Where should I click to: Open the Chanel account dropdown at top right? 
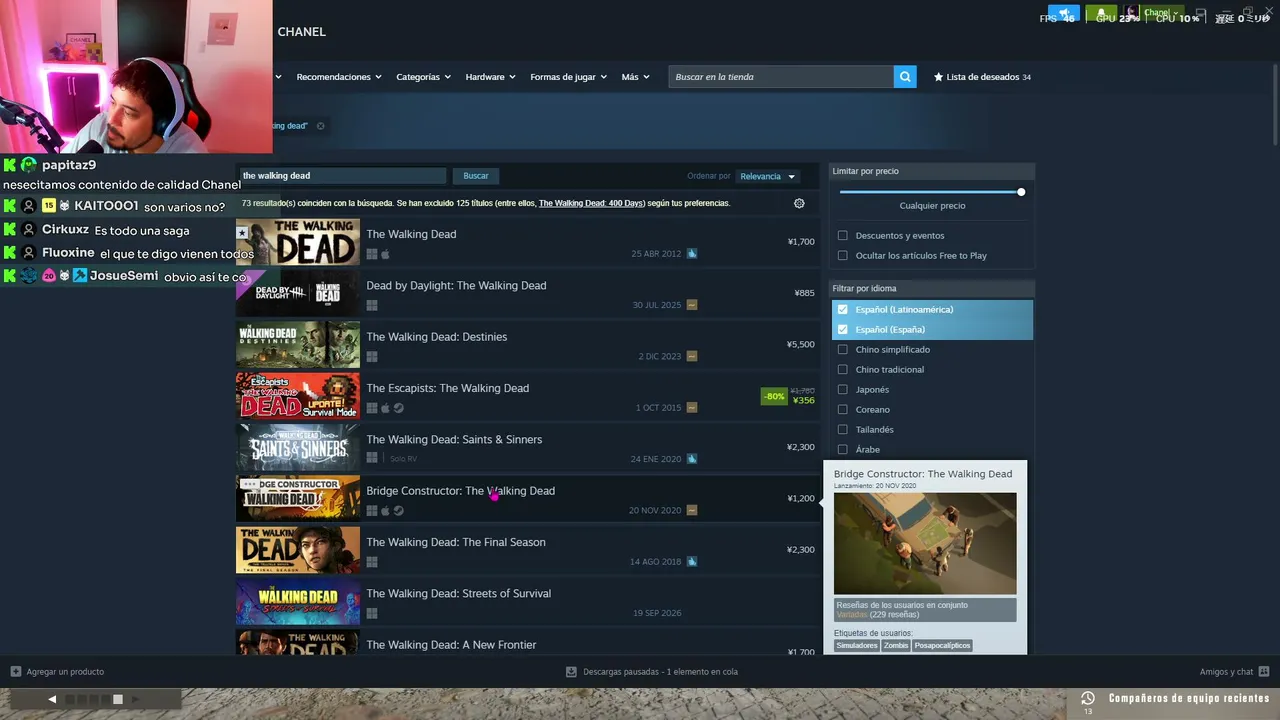tap(1155, 13)
